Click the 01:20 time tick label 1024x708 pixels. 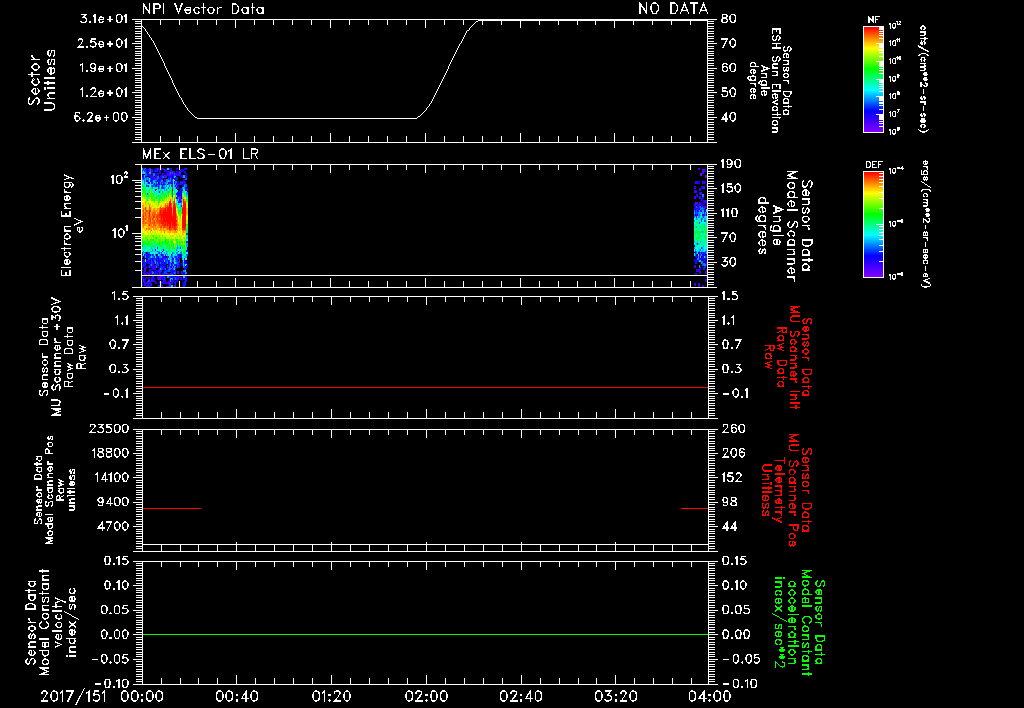coord(331,696)
